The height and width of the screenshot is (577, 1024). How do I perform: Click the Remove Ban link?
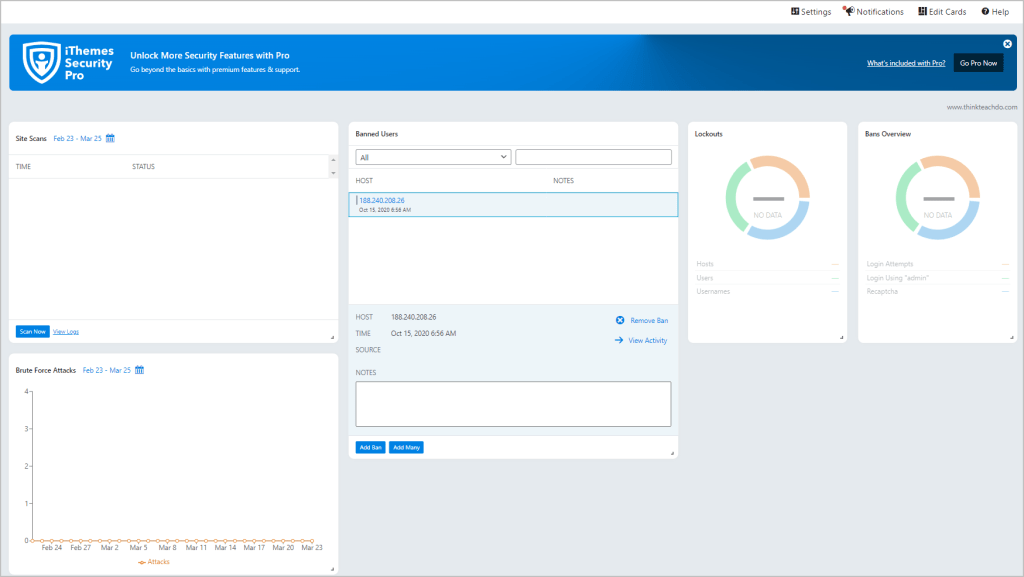[649, 320]
